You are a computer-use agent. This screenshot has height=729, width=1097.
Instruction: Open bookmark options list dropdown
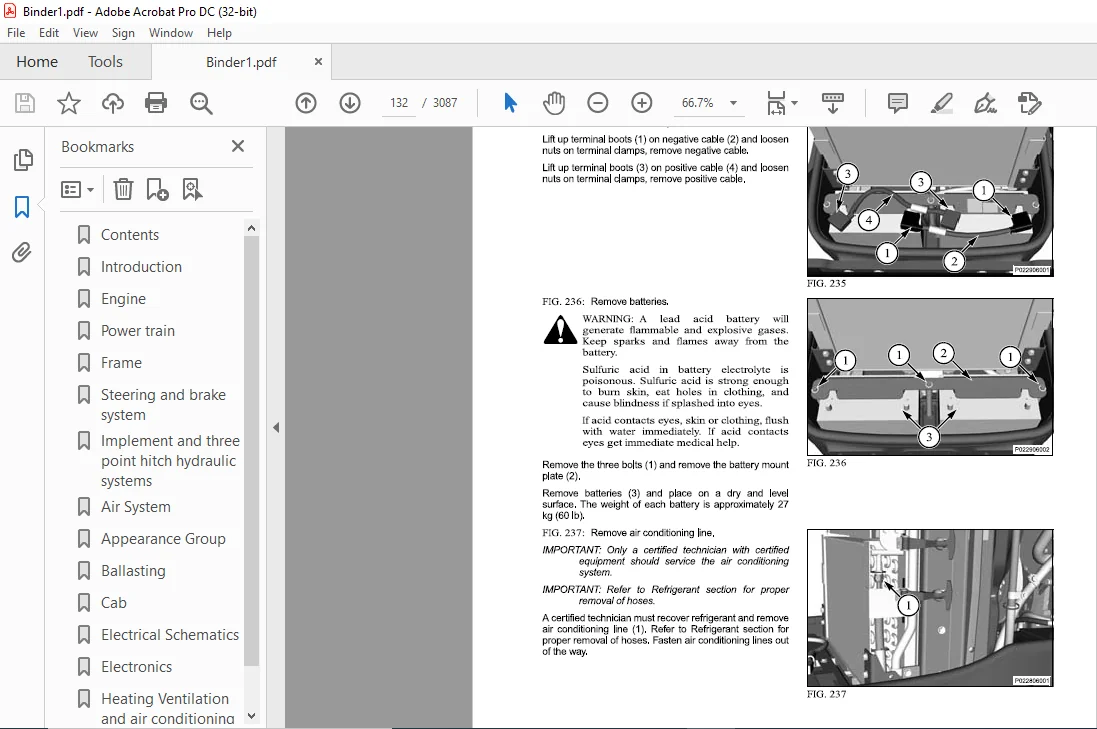coord(78,189)
